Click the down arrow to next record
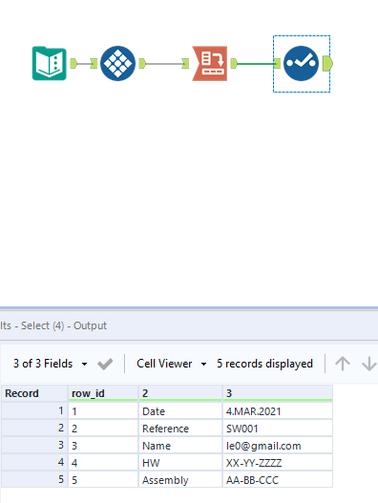The height and width of the screenshot is (503, 378). pyautogui.click(x=369, y=364)
